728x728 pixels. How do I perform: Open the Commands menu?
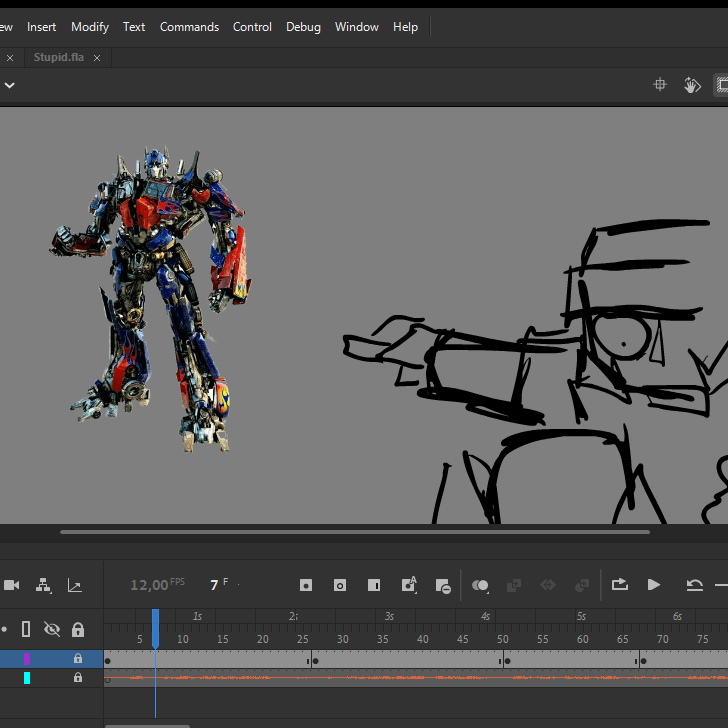tap(189, 27)
